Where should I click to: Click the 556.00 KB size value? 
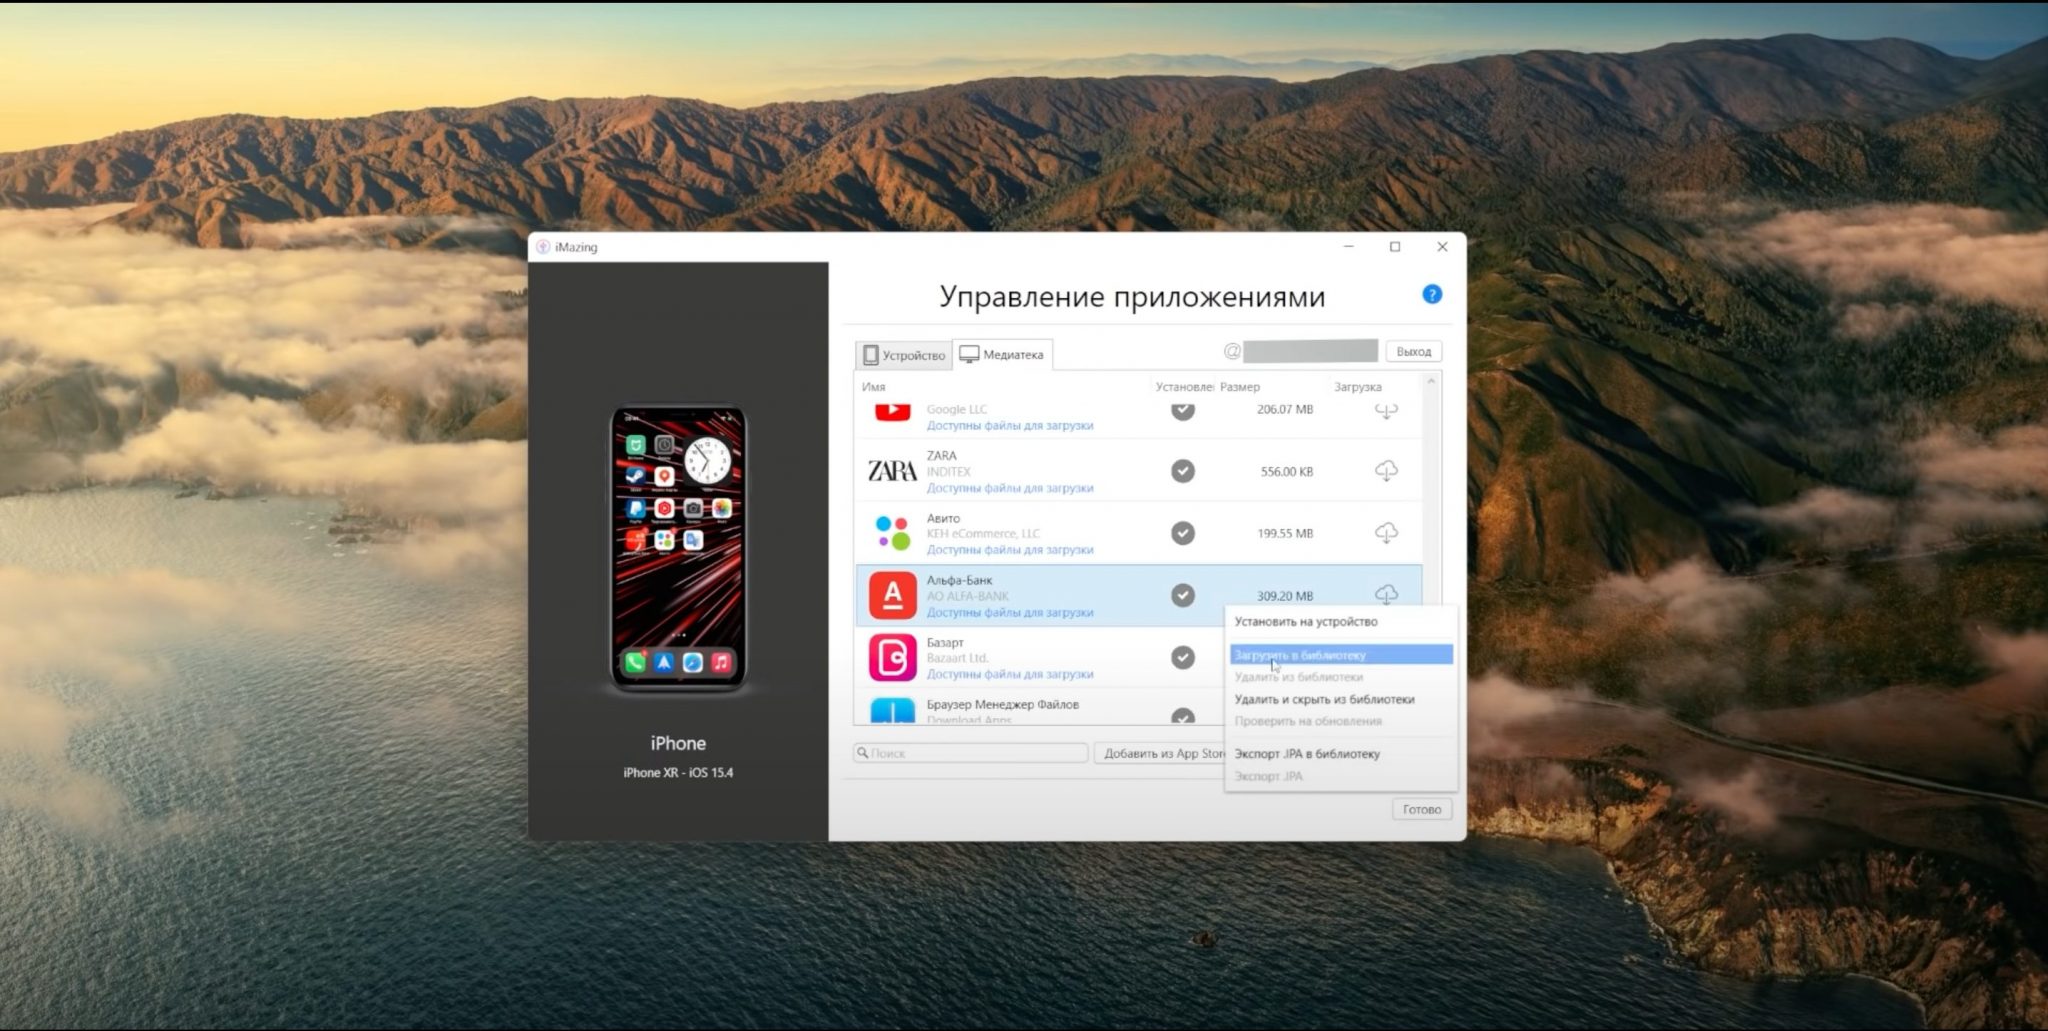(x=1286, y=471)
